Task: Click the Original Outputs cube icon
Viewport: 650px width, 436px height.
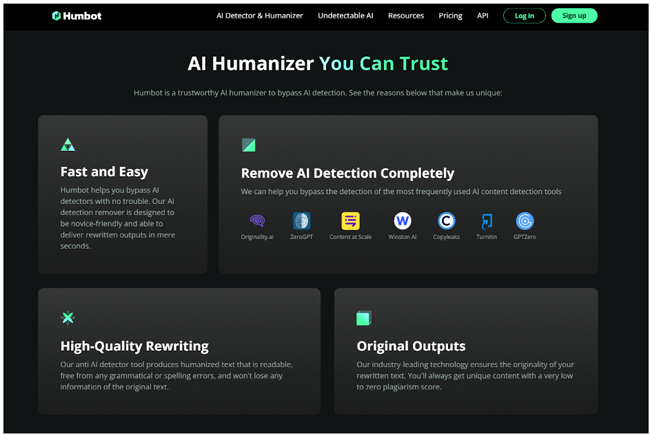Action: tap(364, 318)
